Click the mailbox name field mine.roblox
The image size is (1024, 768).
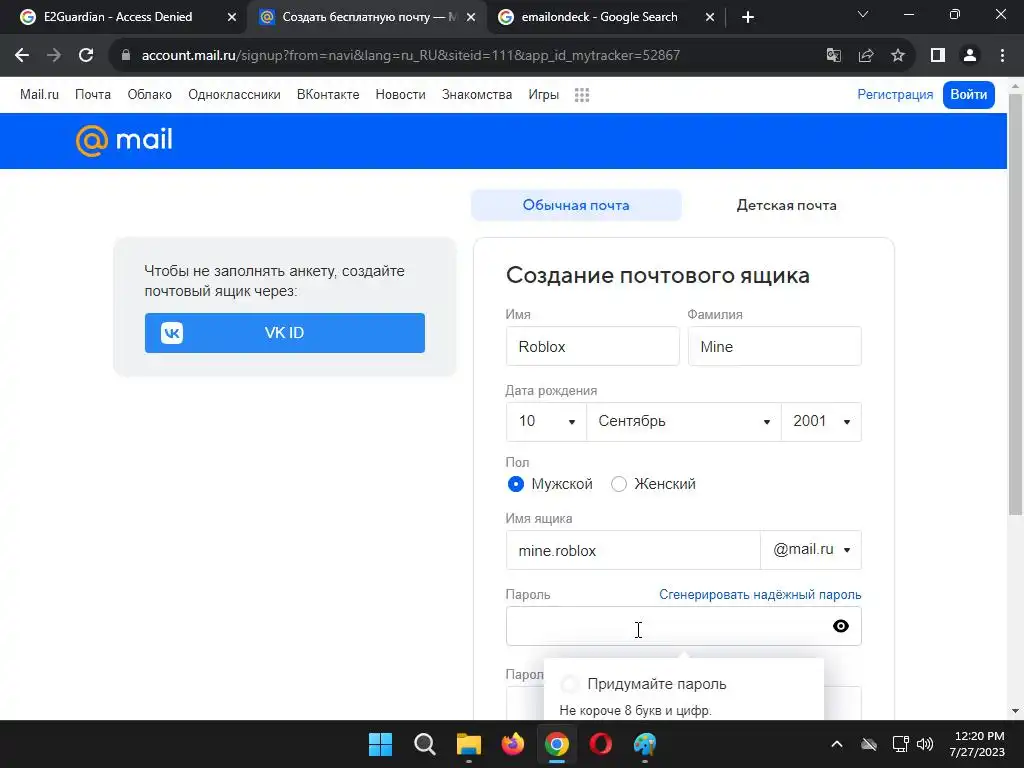(633, 550)
